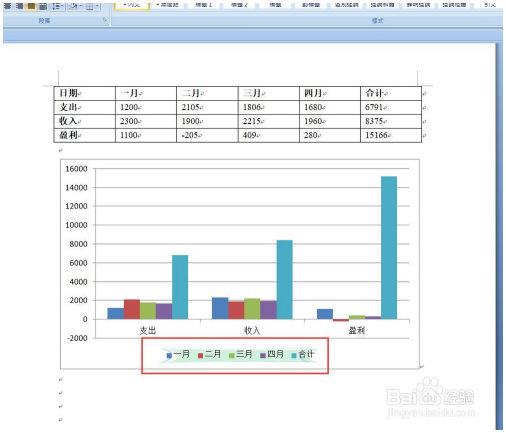
Task: Click the align center paragraph icon
Action: pyautogui.click(x=7, y=6)
